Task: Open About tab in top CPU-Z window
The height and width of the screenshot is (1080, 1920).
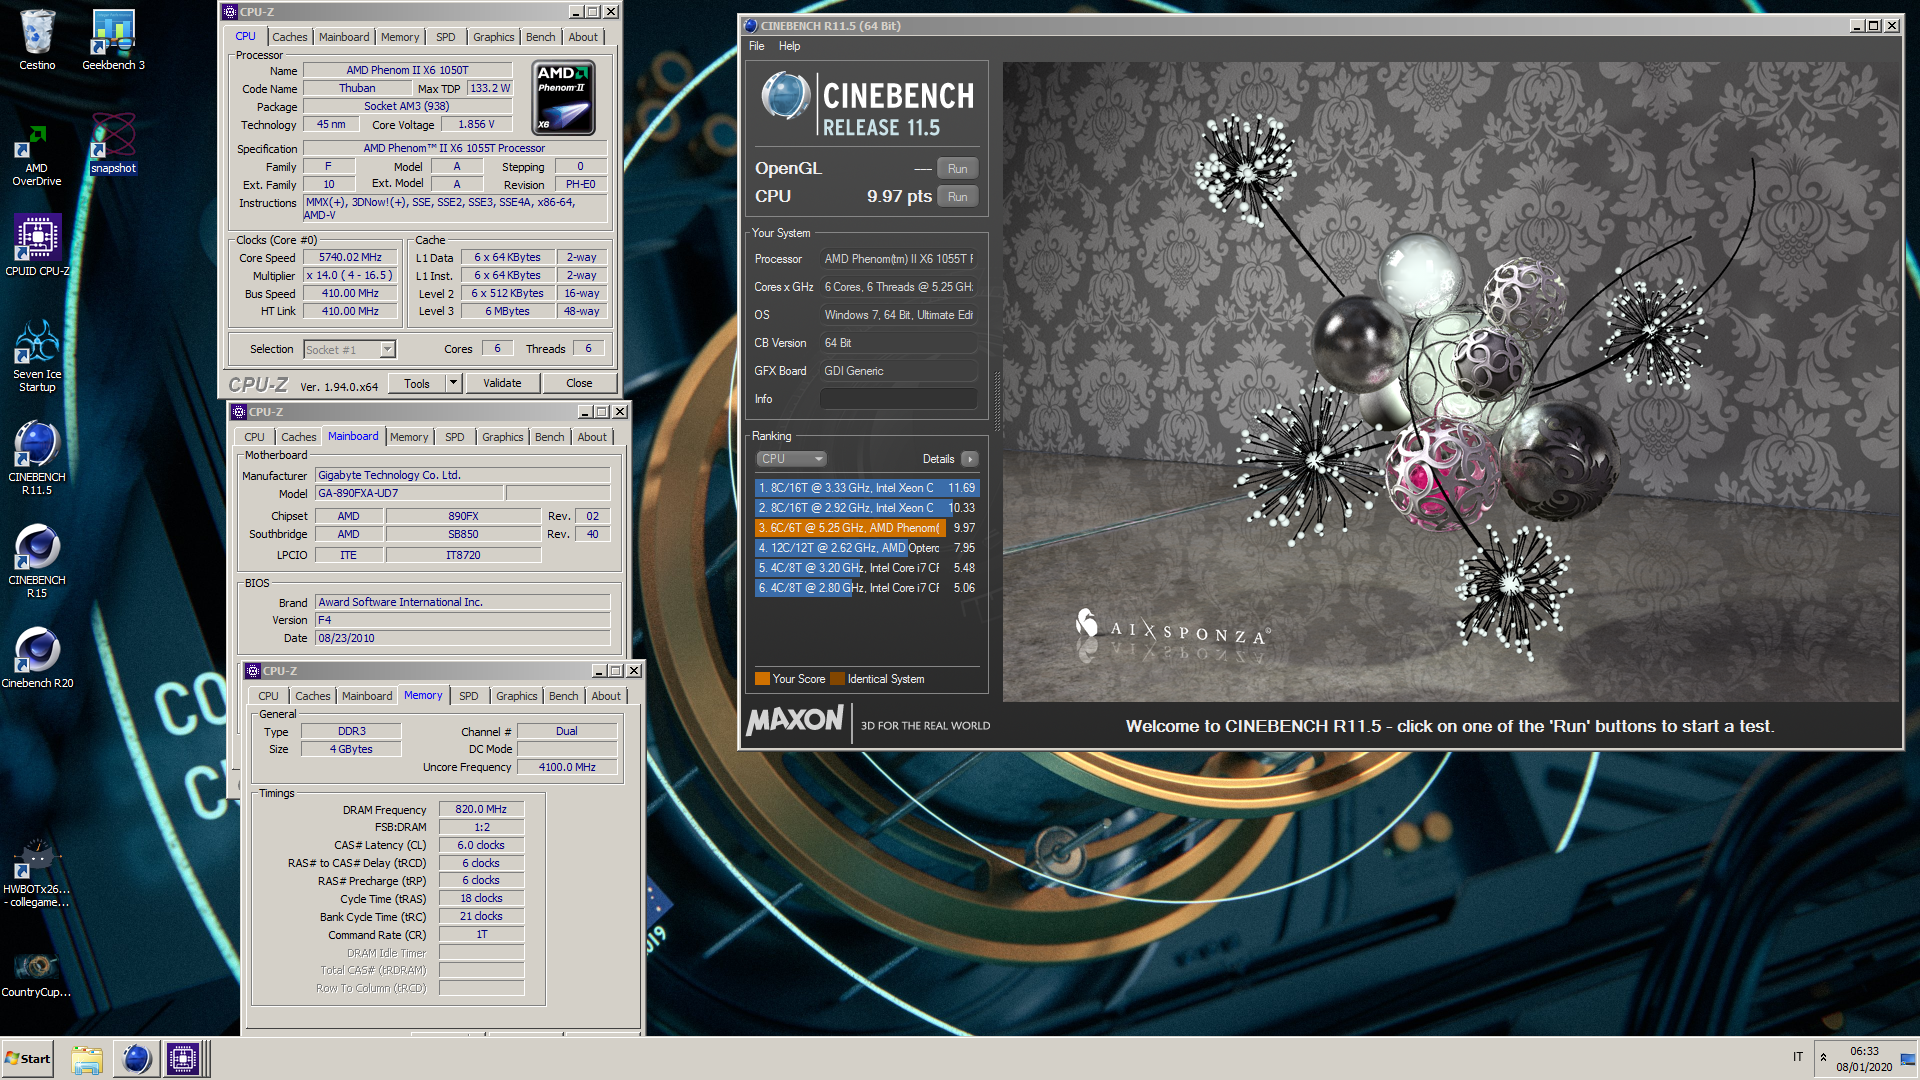Action: click(x=583, y=37)
